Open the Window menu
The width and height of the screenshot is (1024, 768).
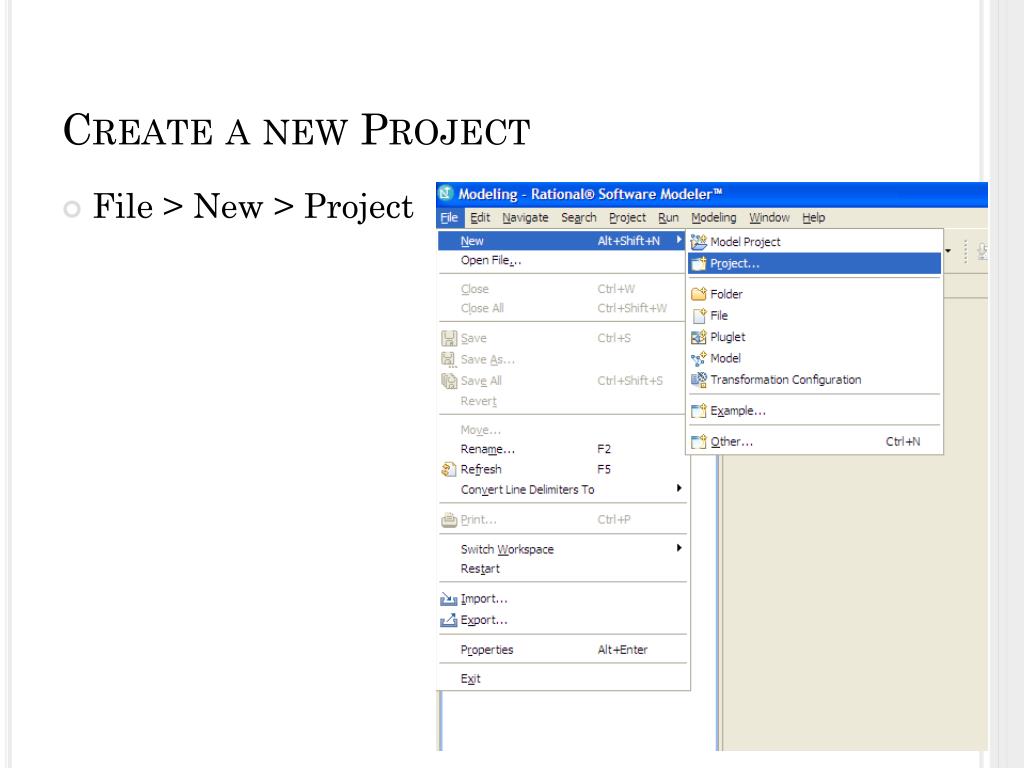[769, 217]
